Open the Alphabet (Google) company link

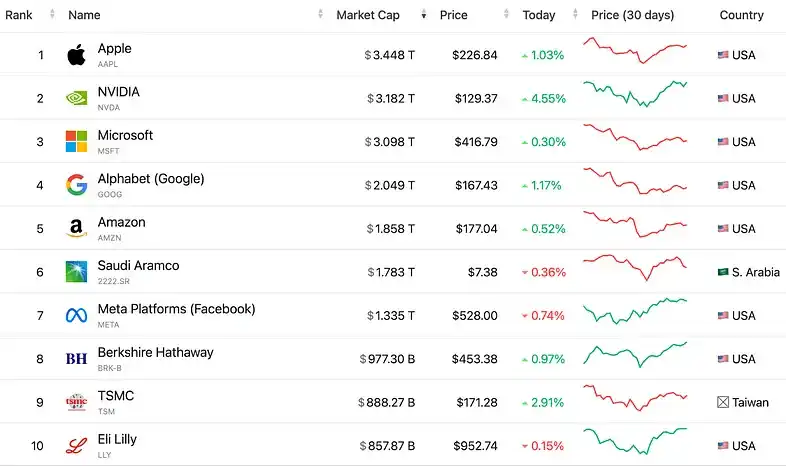tap(150, 179)
